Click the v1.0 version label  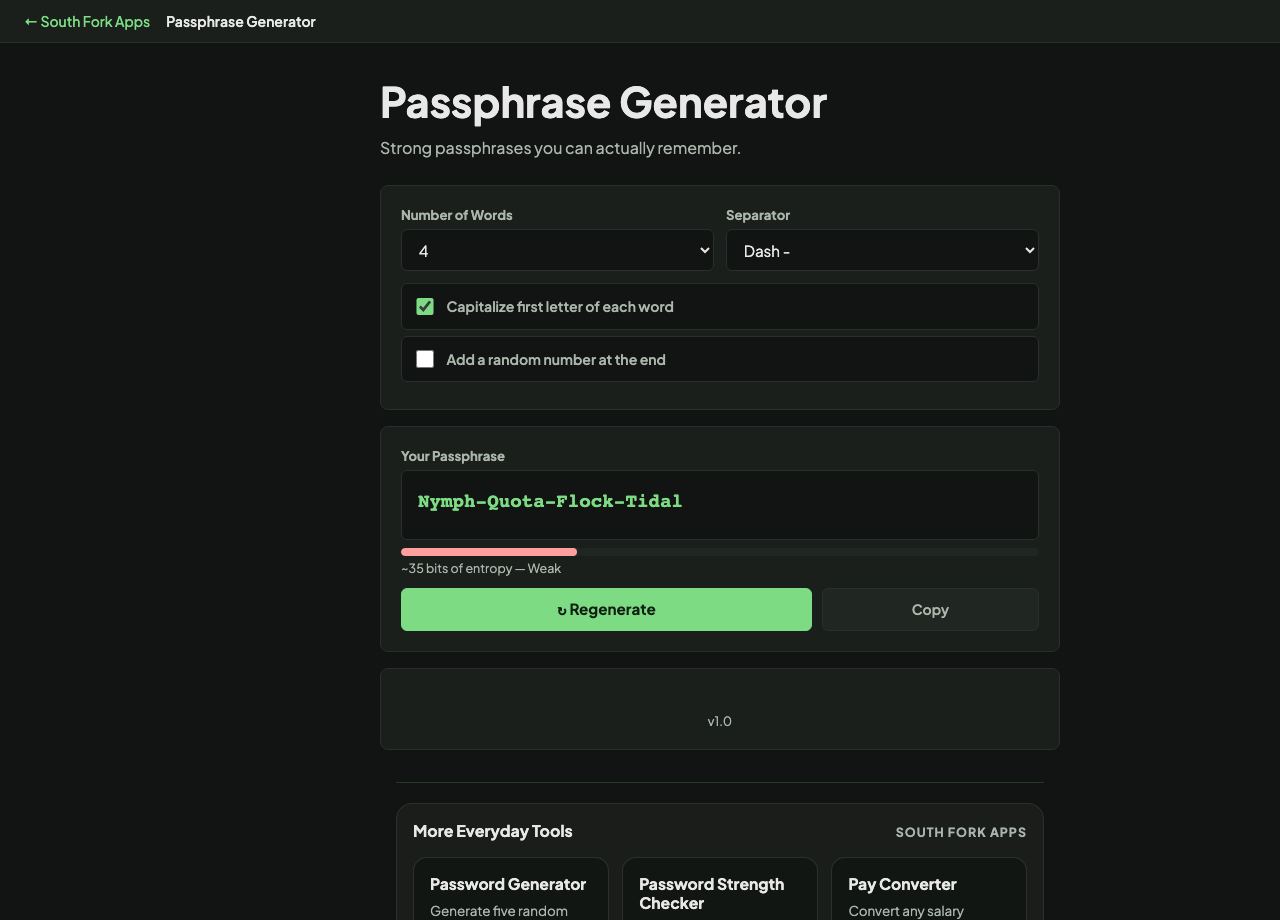[x=720, y=721]
